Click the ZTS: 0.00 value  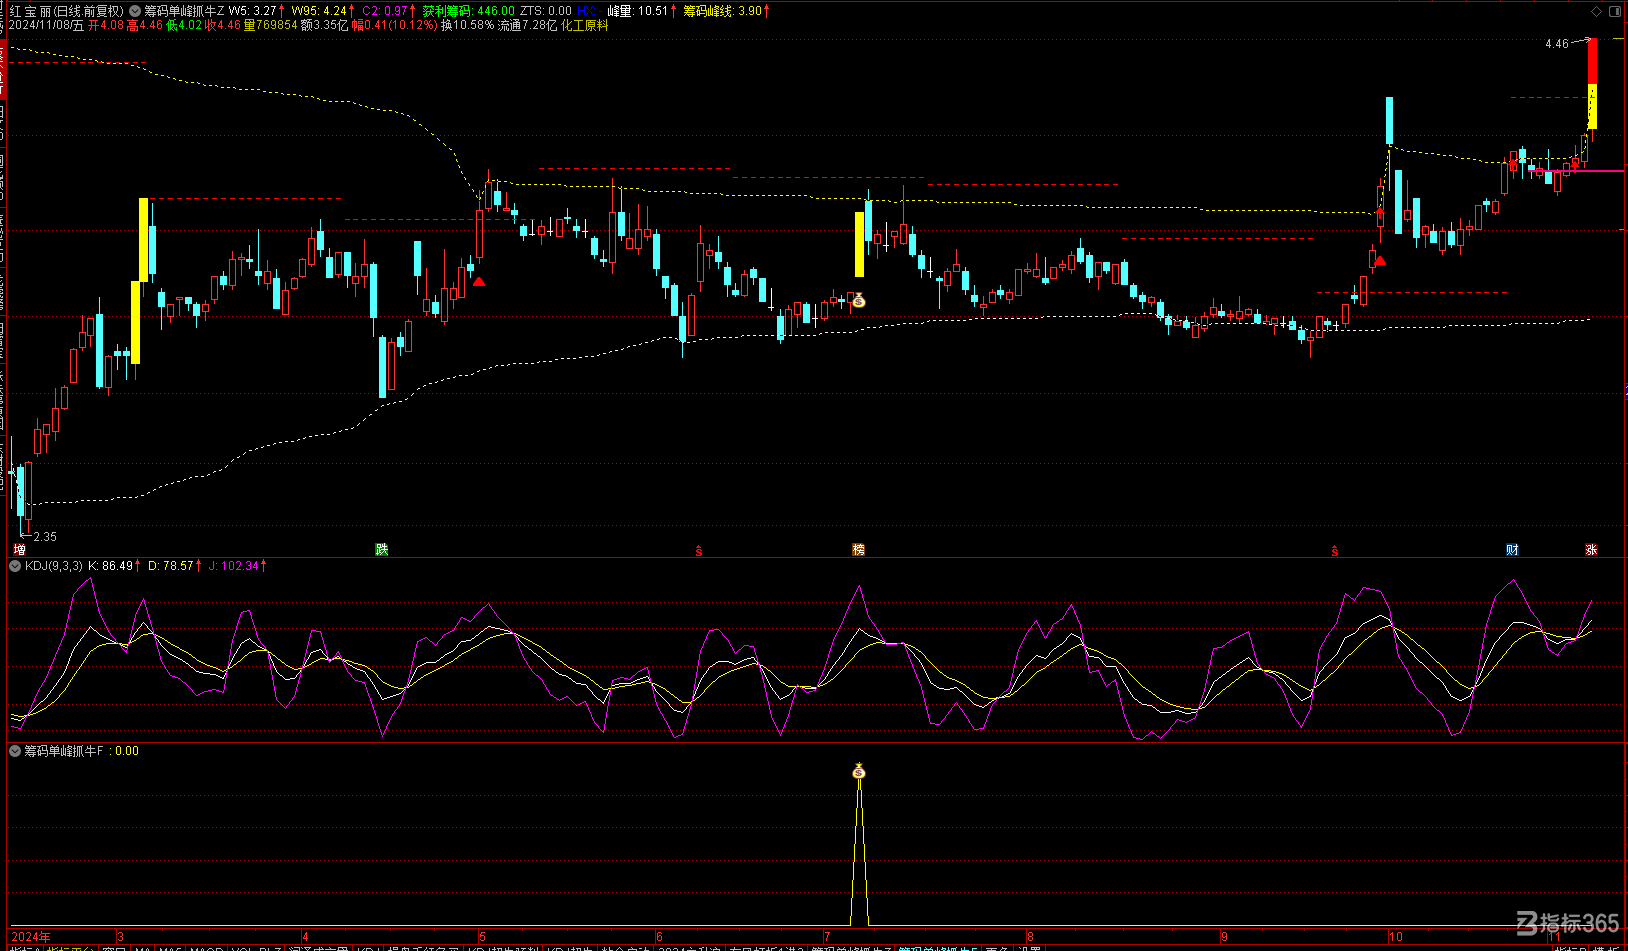tap(546, 11)
